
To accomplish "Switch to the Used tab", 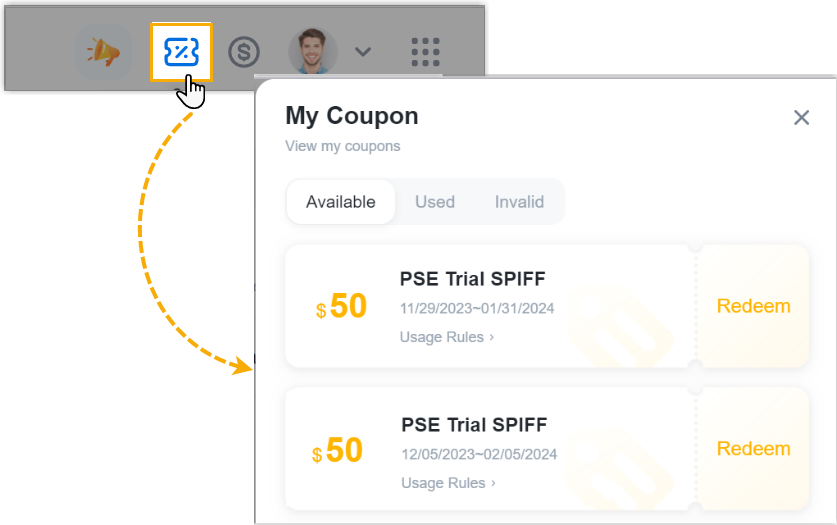I will coord(435,202).
